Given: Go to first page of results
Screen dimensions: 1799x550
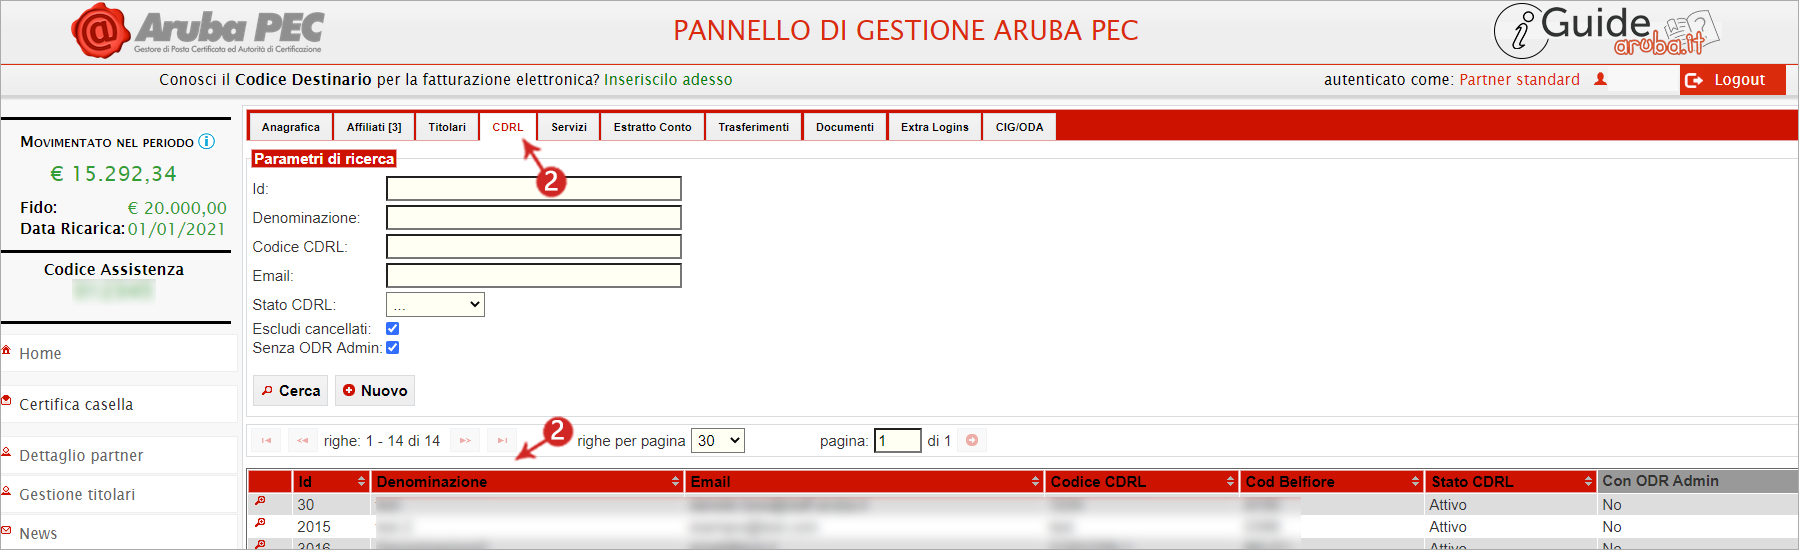Looking at the screenshot, I should click(x=266, y=440).
